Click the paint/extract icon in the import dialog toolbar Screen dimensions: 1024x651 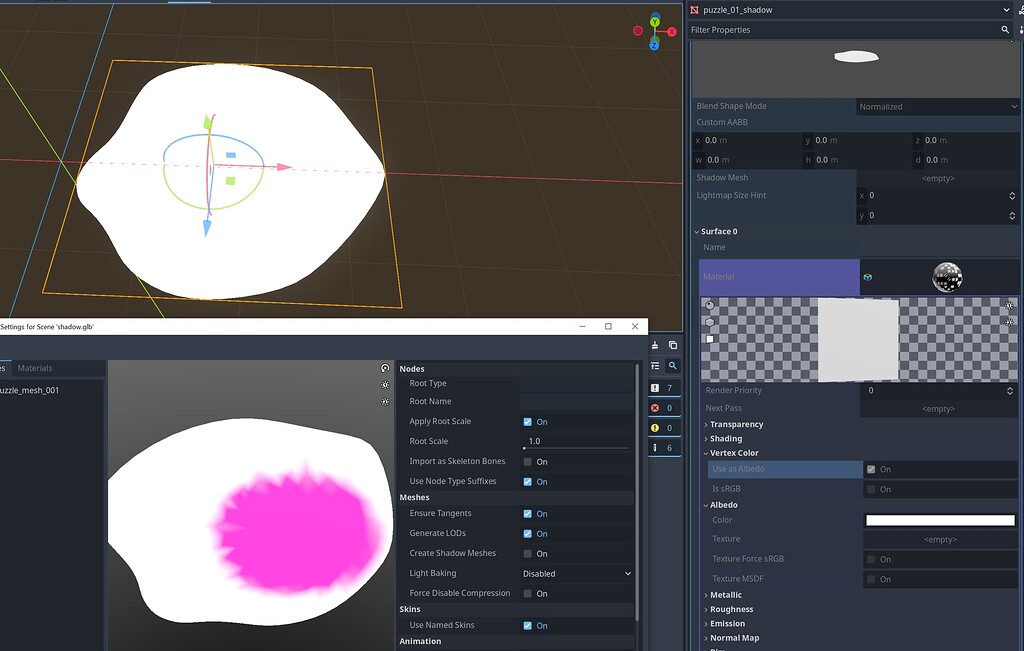click(655, 345)
